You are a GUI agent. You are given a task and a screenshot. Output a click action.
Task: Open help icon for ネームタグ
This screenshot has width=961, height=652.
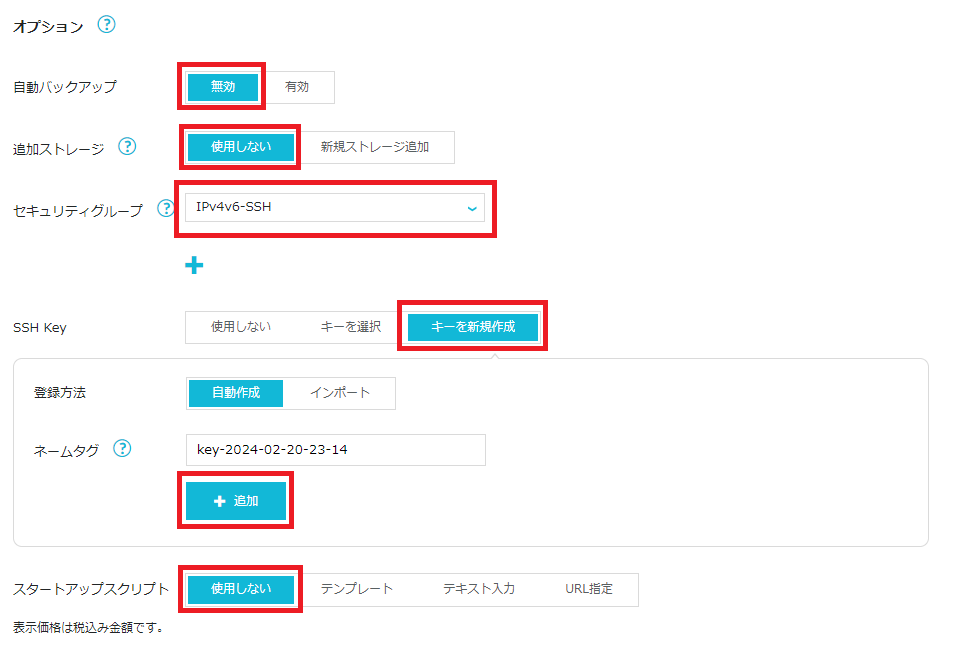point(122,449)
